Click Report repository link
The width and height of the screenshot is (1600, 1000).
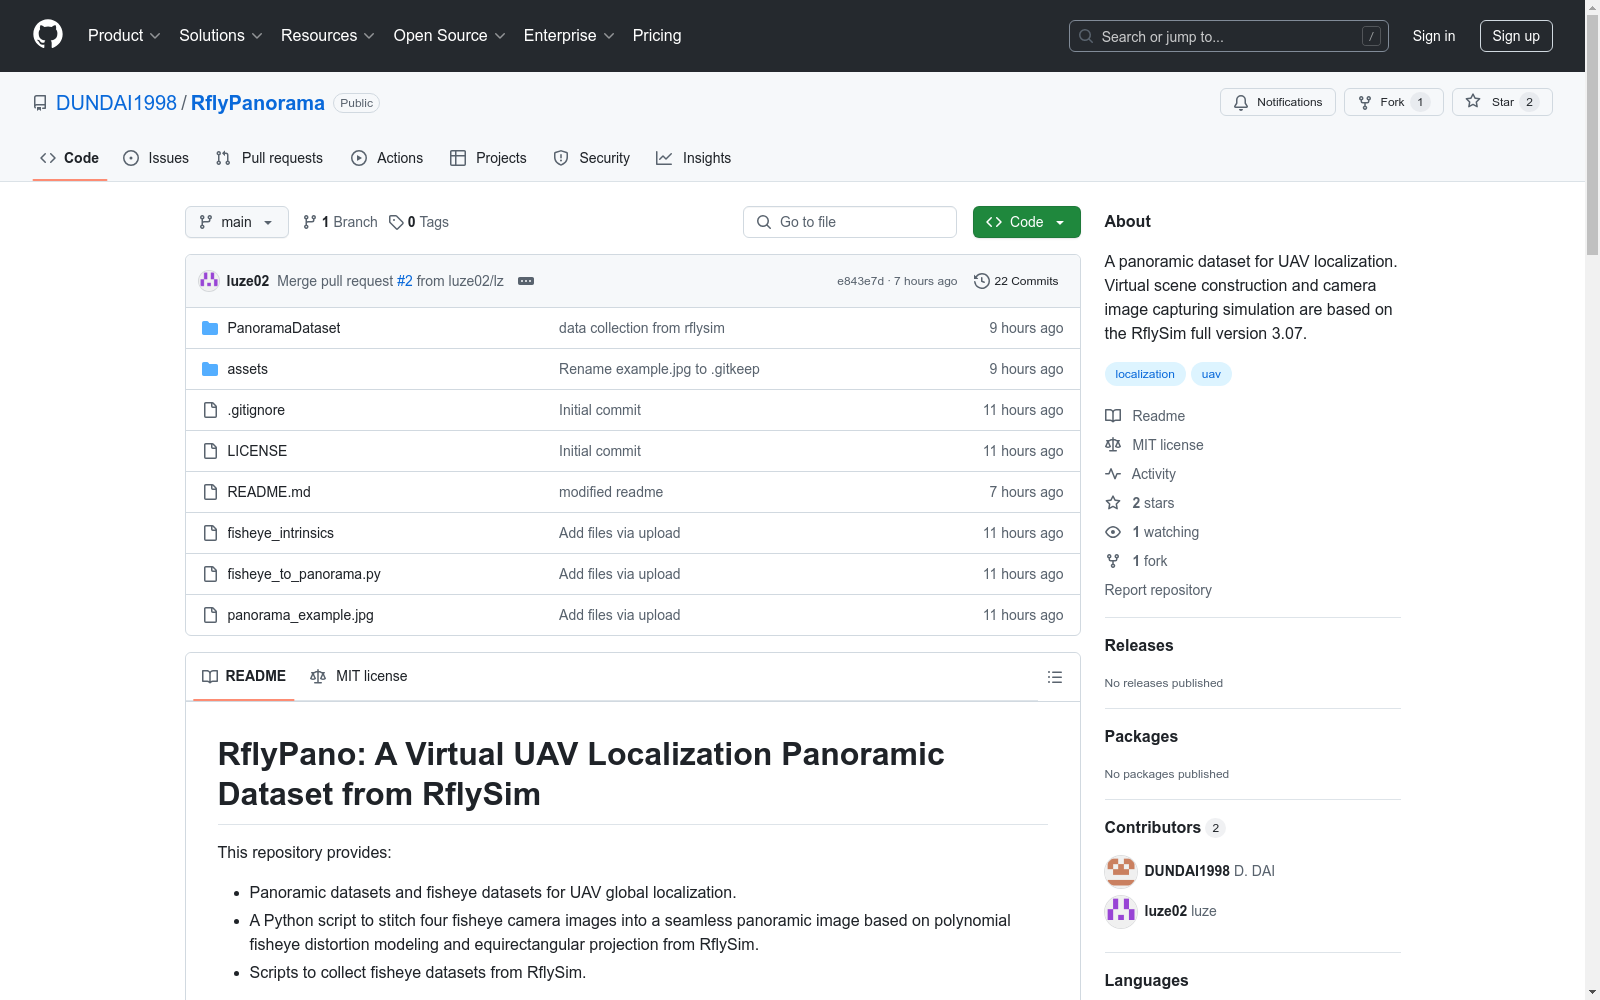pos(1158,590)
